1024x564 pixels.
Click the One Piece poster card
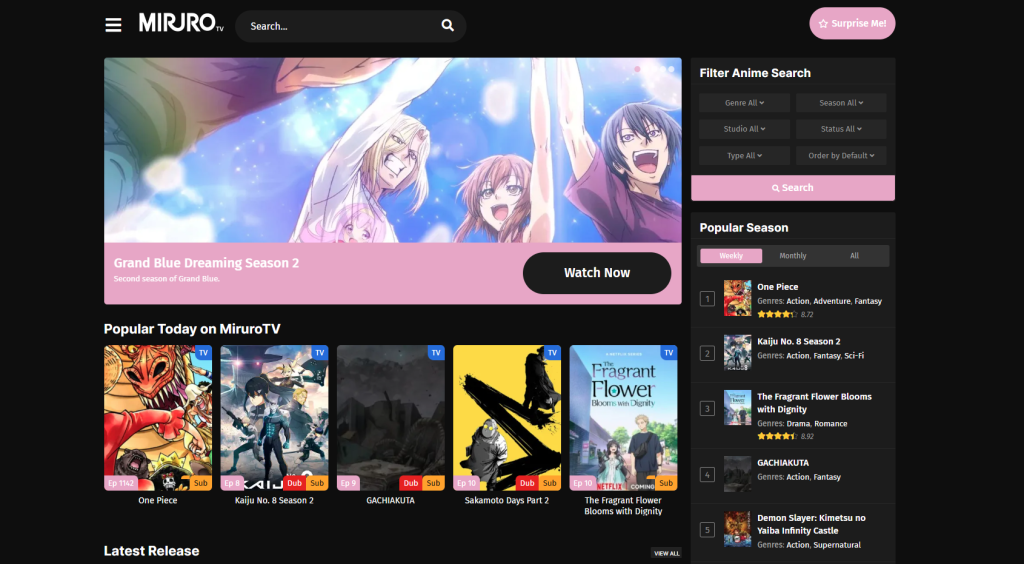tap(158, 418)
